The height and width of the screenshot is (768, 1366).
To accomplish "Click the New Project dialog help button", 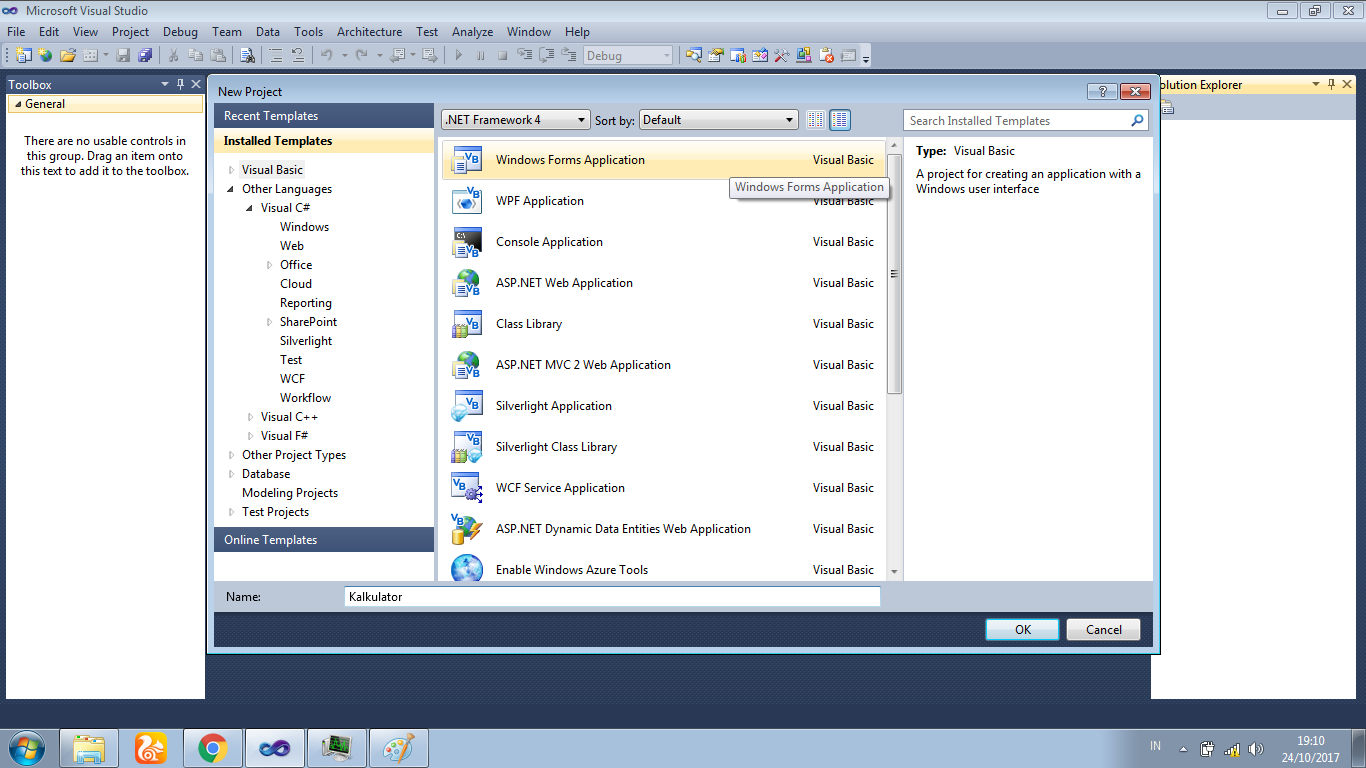I will point(1102,91).
